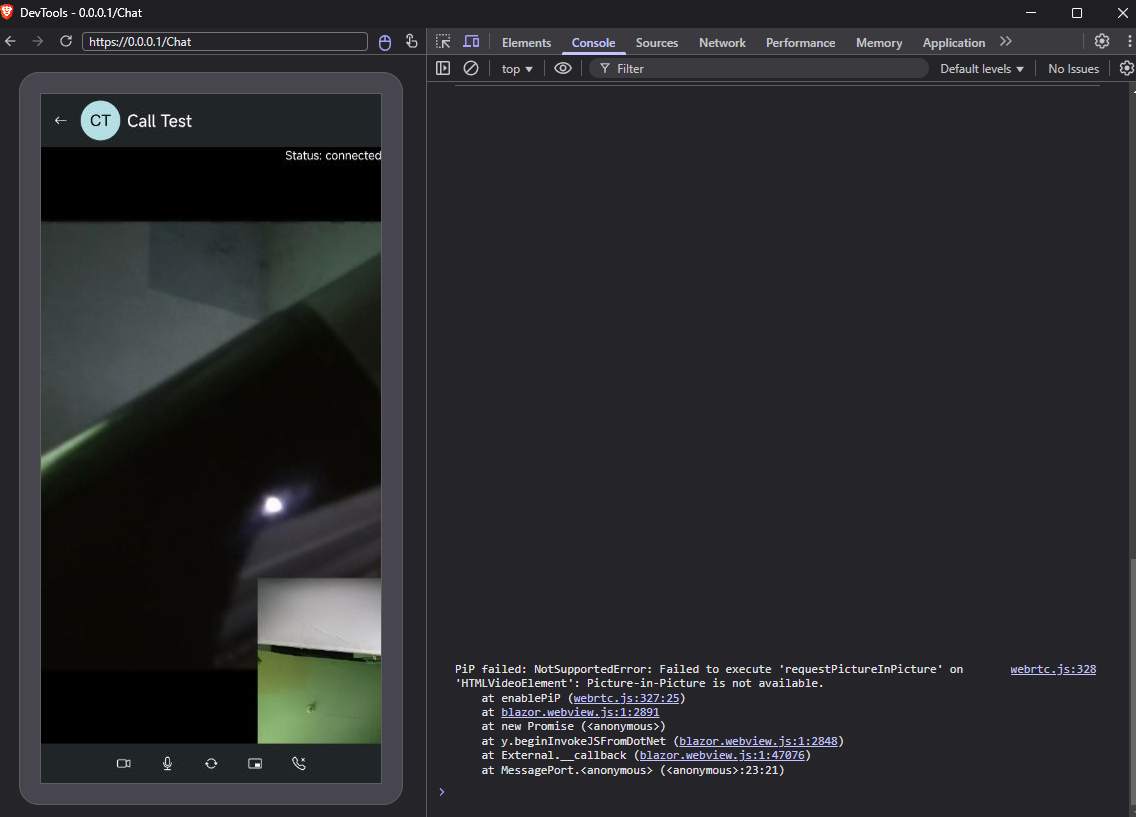Toggle the camera in the call controls
The height and width of the screenshot is (817, 1136).
[x=124, y=763]
